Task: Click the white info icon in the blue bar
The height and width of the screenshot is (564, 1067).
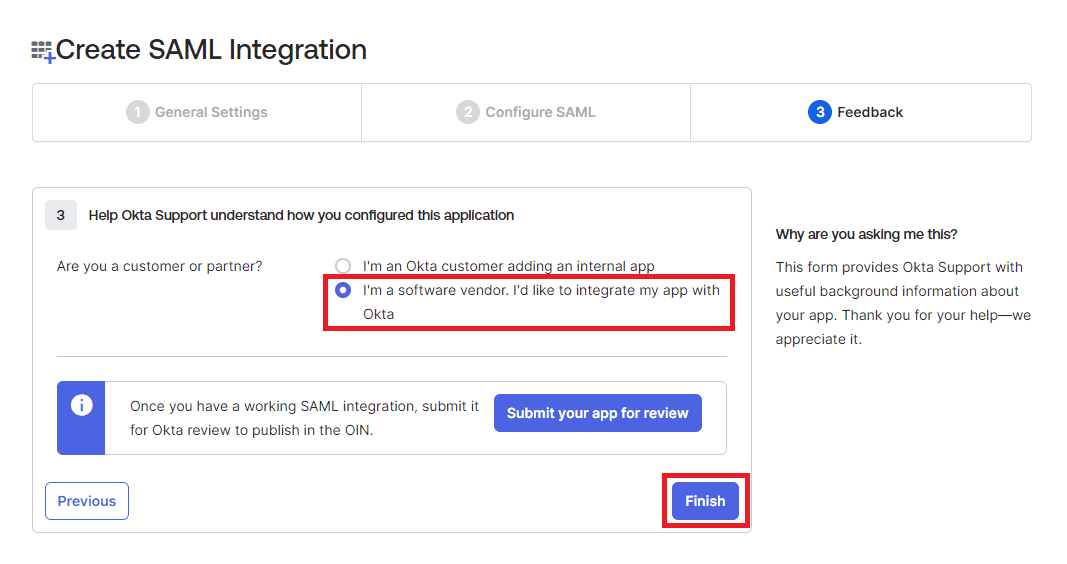Action: (81, 405)
